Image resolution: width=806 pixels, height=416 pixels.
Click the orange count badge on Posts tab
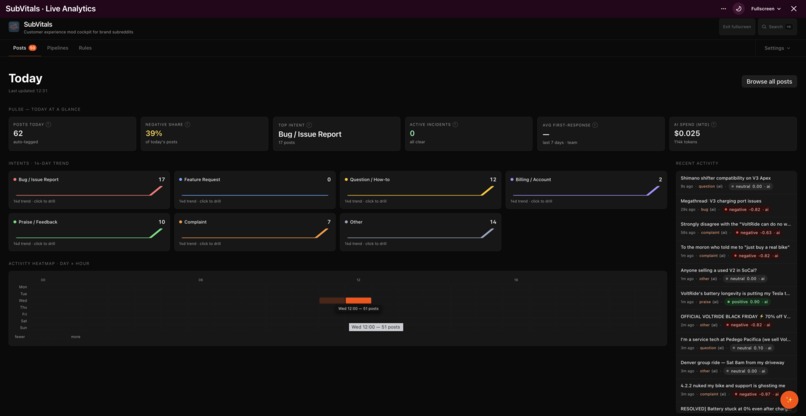pyautogui.click(x=32, y=48)
